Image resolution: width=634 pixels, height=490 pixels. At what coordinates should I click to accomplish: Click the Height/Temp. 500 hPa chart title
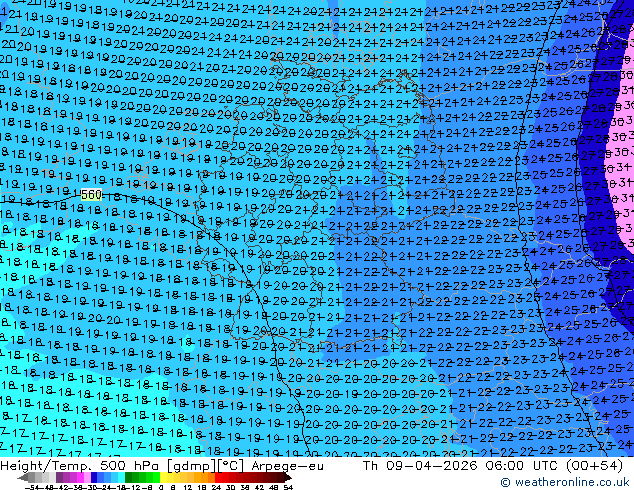(x=80, y=466)
